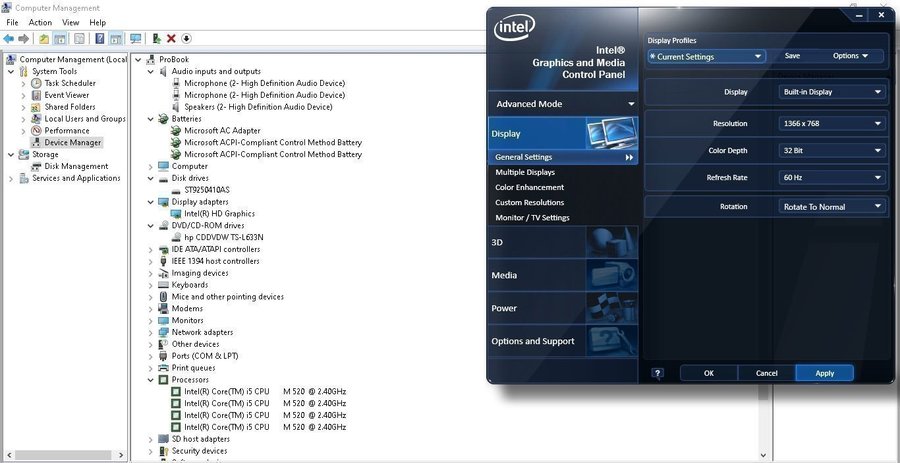Click the OK button in Intel panel
Viewport: 900px width, 463px height.
pyautogui.click(x=709, y=373)
